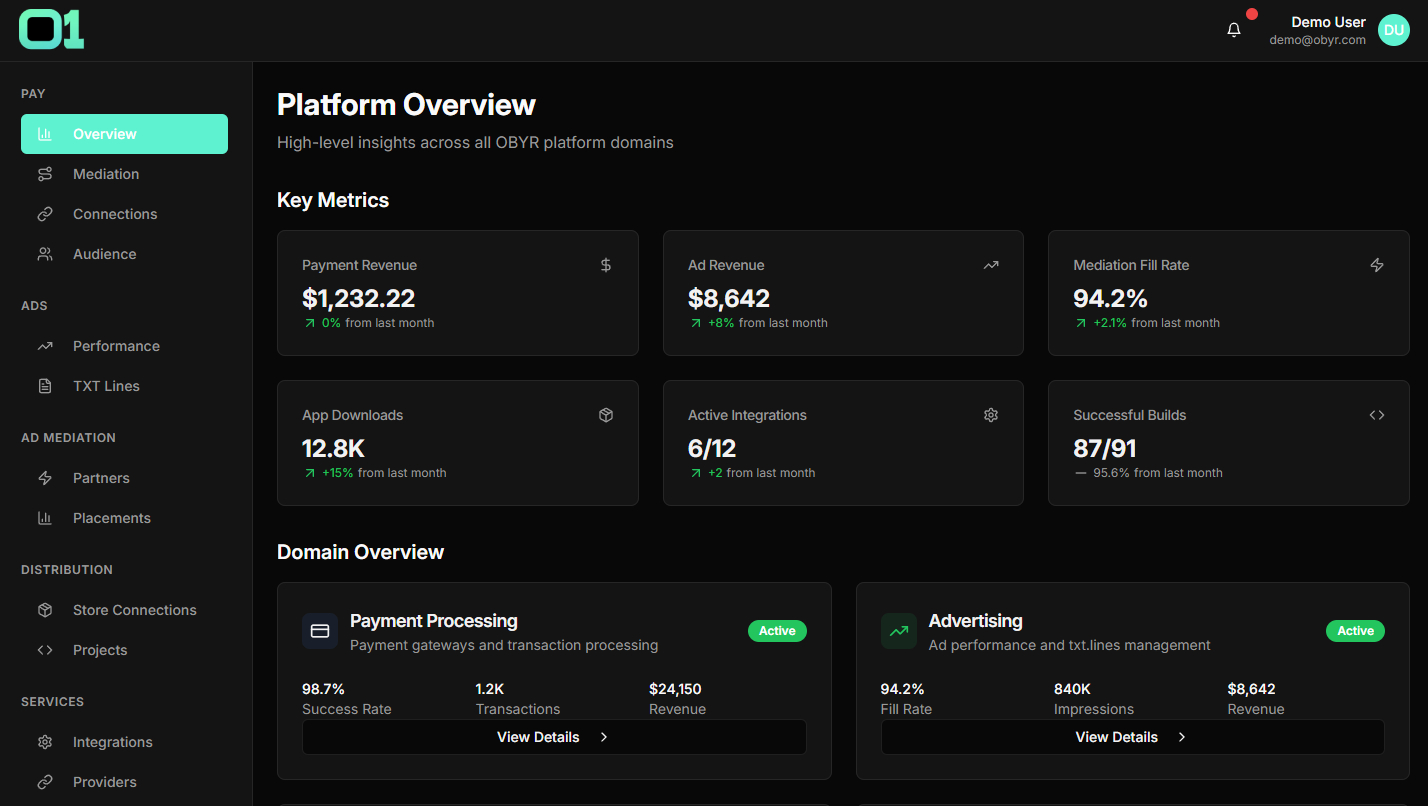
Task: Click the OBYR logo in header
Action: pyautogui.click(x=51, y=30)
